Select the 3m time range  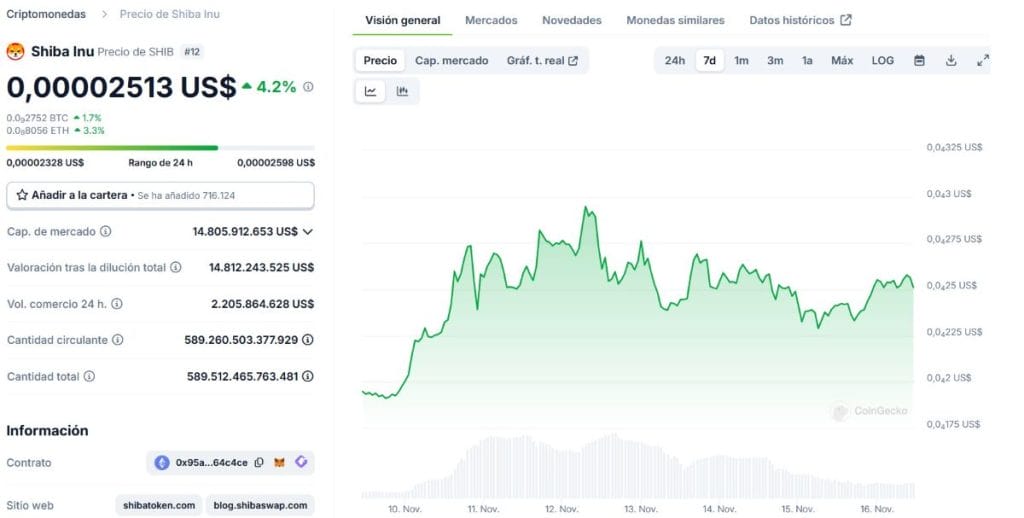point(775,61)
